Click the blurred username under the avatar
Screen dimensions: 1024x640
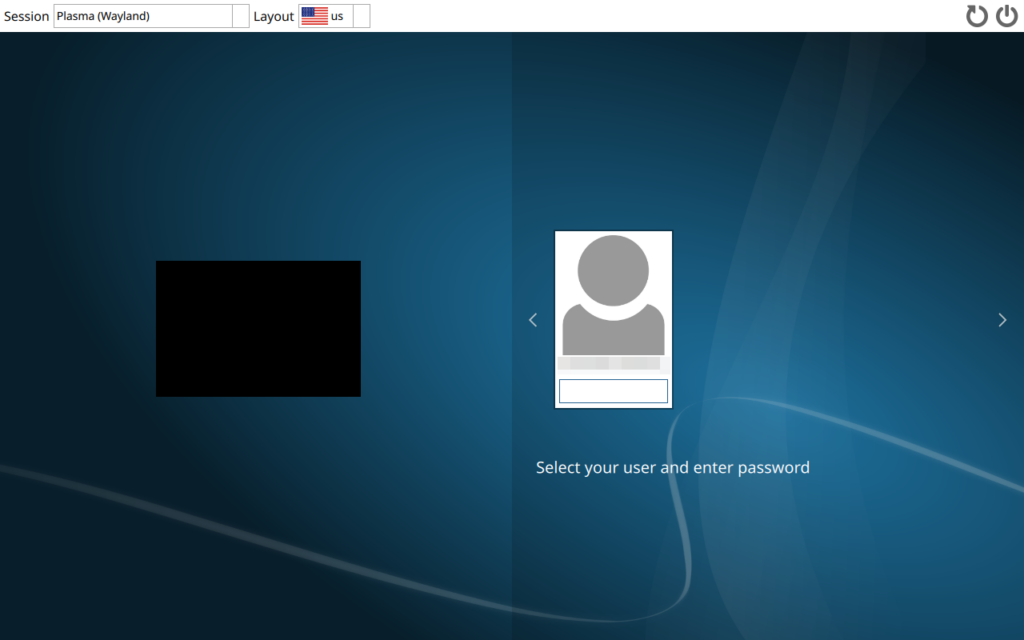pyautogui.click(x=609, y=364)
